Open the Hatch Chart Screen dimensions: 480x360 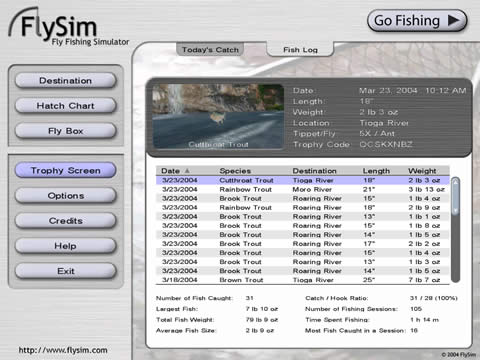pyautogui.click(x=66, y=106)
